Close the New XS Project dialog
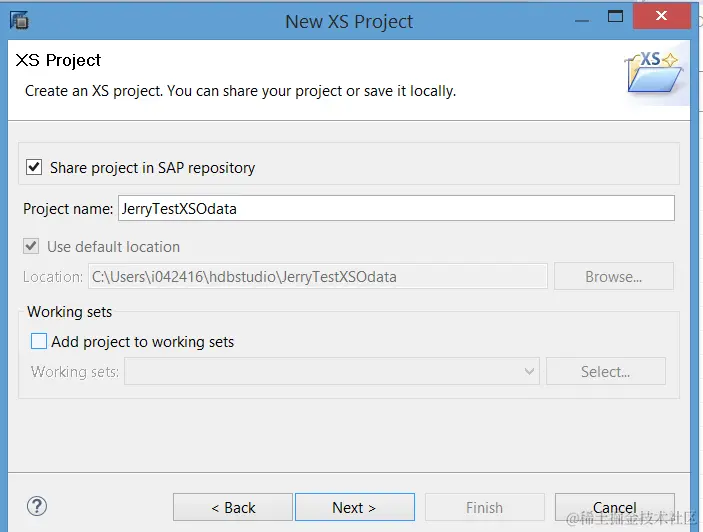 tap(662, 16)
